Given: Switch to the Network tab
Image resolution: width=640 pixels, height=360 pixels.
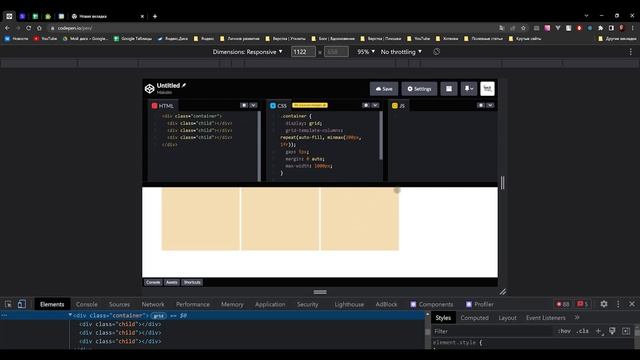Looking at the screenshot, I should tap(153, 304).
